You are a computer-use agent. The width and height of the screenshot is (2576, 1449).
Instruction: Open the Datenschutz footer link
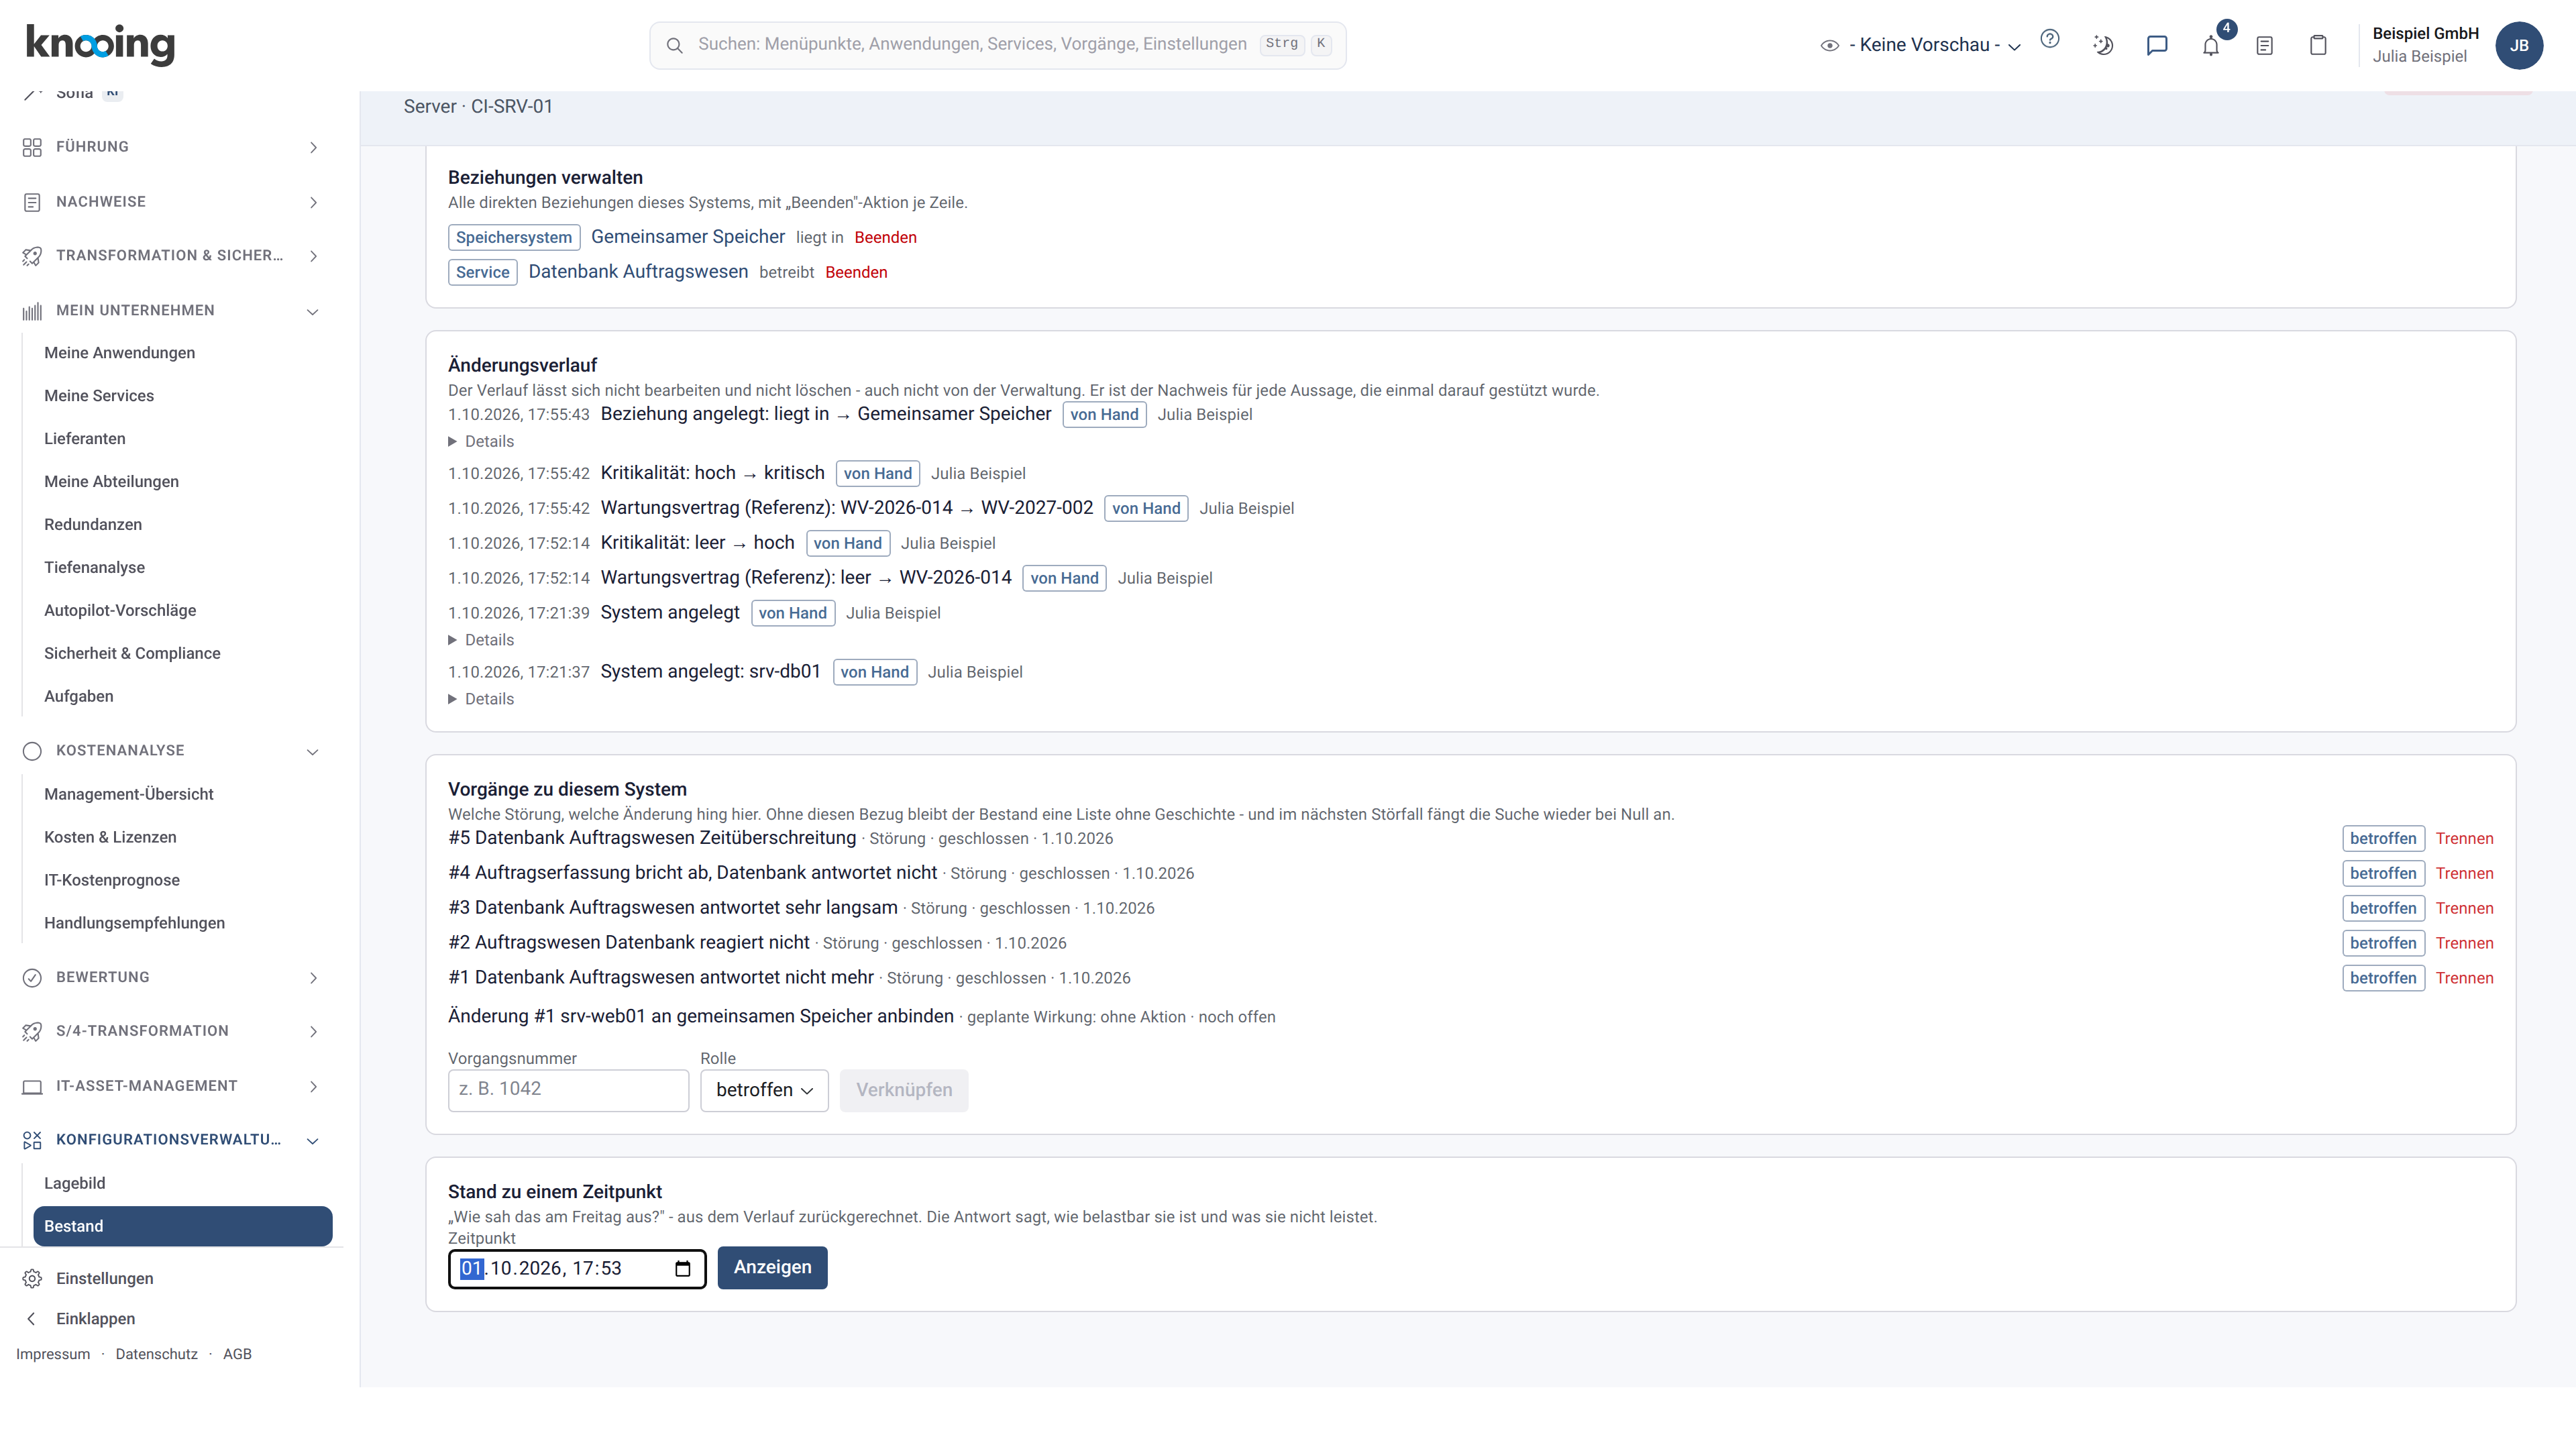(156, 1354)
